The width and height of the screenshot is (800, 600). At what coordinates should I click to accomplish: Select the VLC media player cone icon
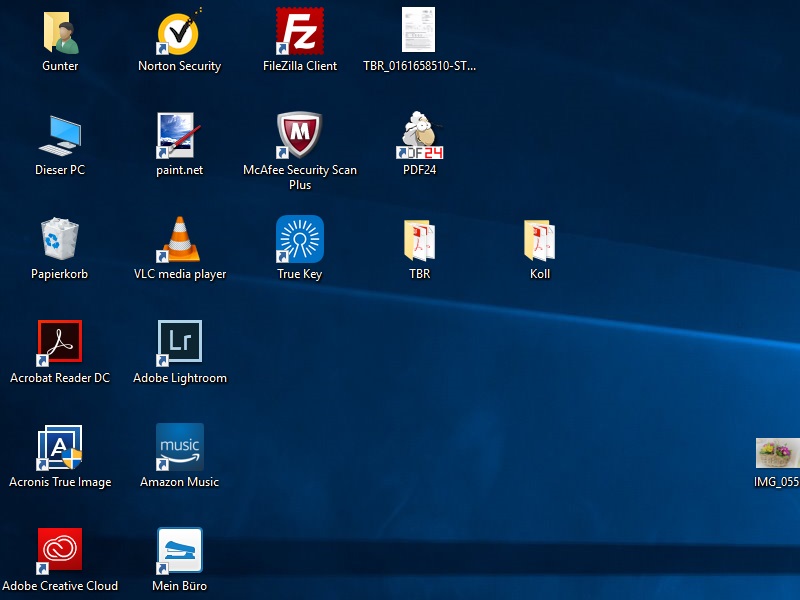click(179, 239)
